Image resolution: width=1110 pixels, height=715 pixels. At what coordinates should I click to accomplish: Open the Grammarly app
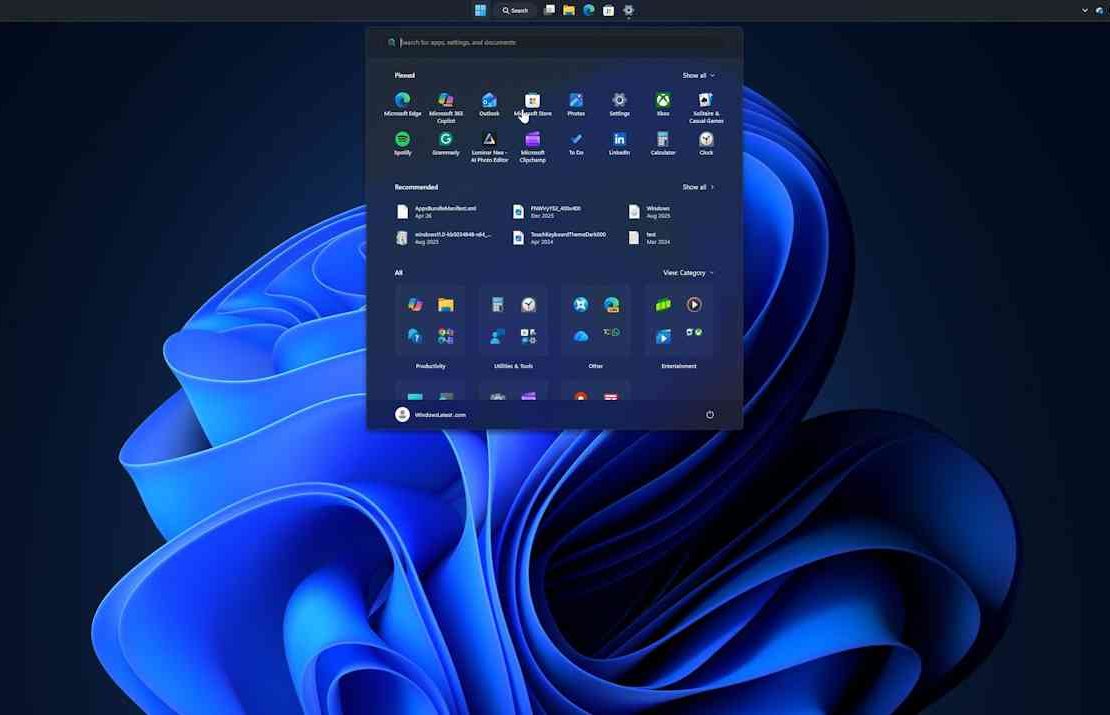[446, 143]
